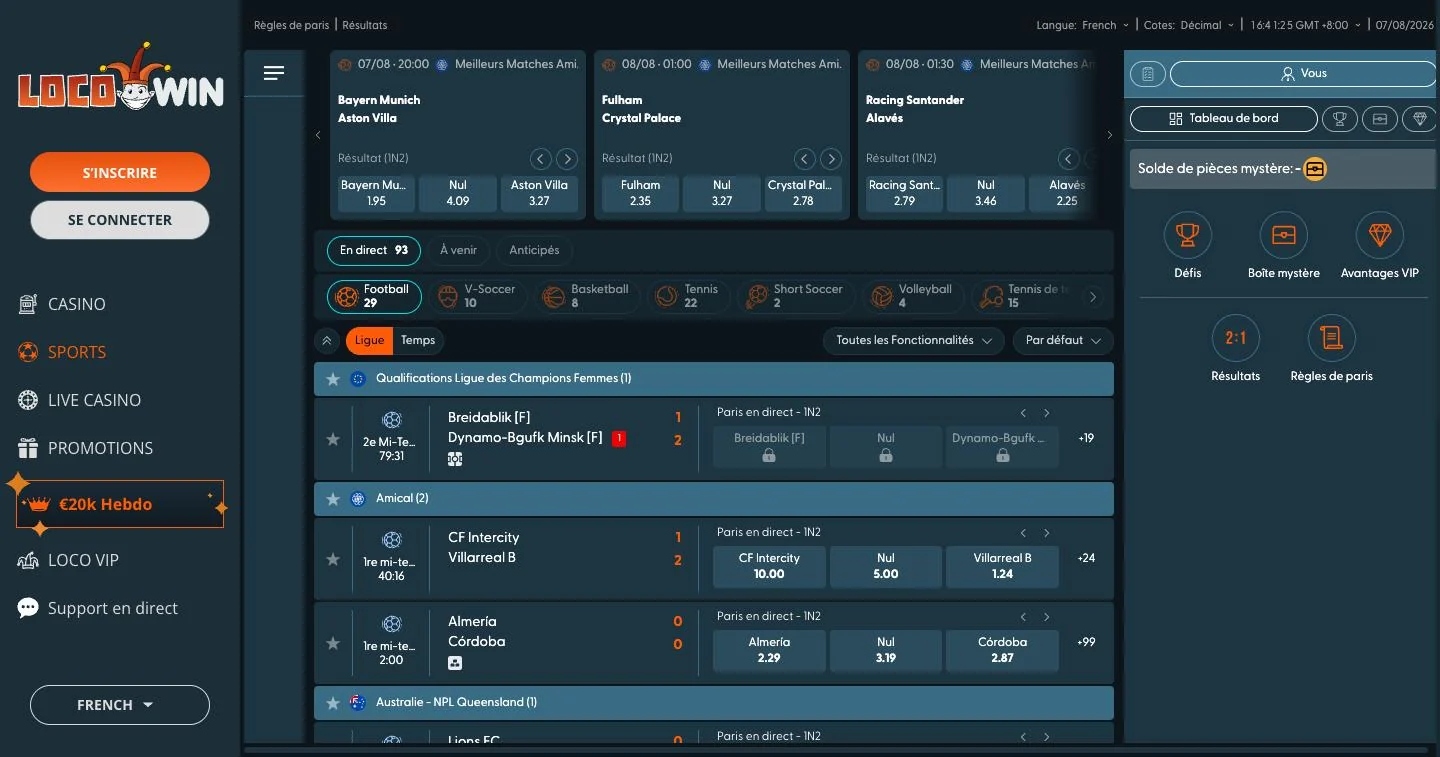Viewport: 1440px width, 757px height.
Task: Show more sports with the right arrow
Action: pos(1093,297)
